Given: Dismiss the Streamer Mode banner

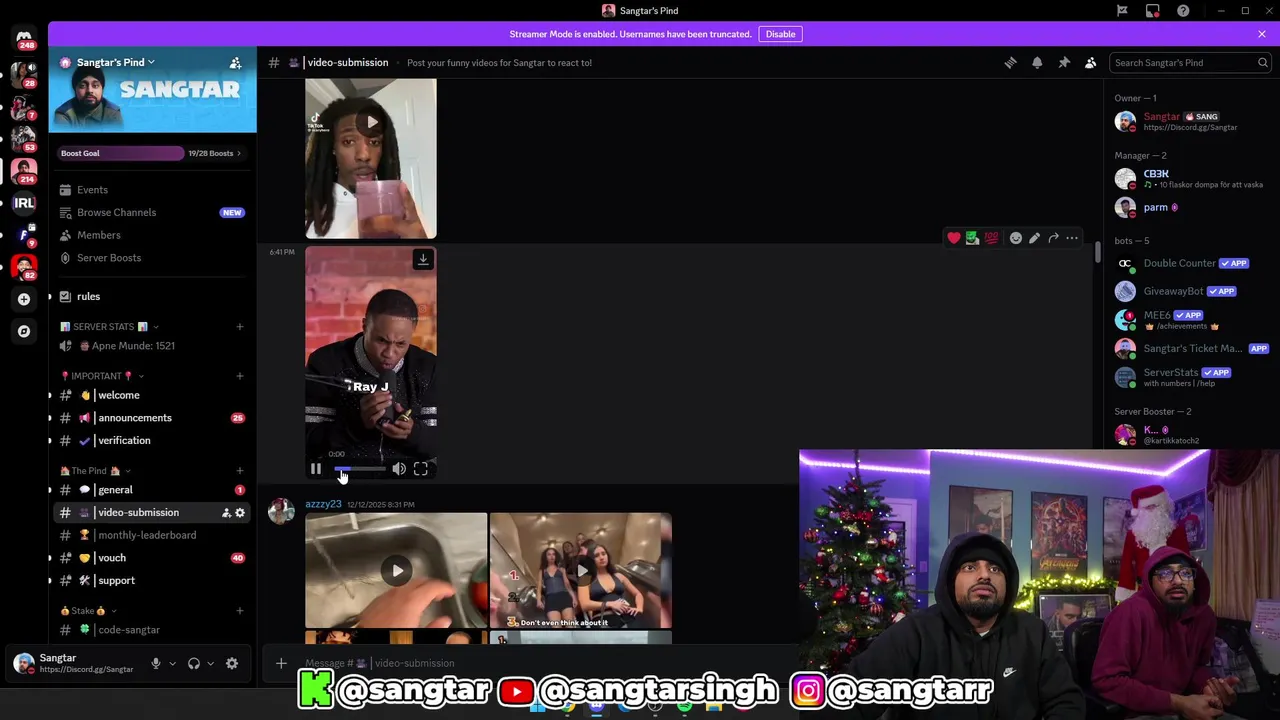Looking at the screenshot, I should pos(1262,34).
